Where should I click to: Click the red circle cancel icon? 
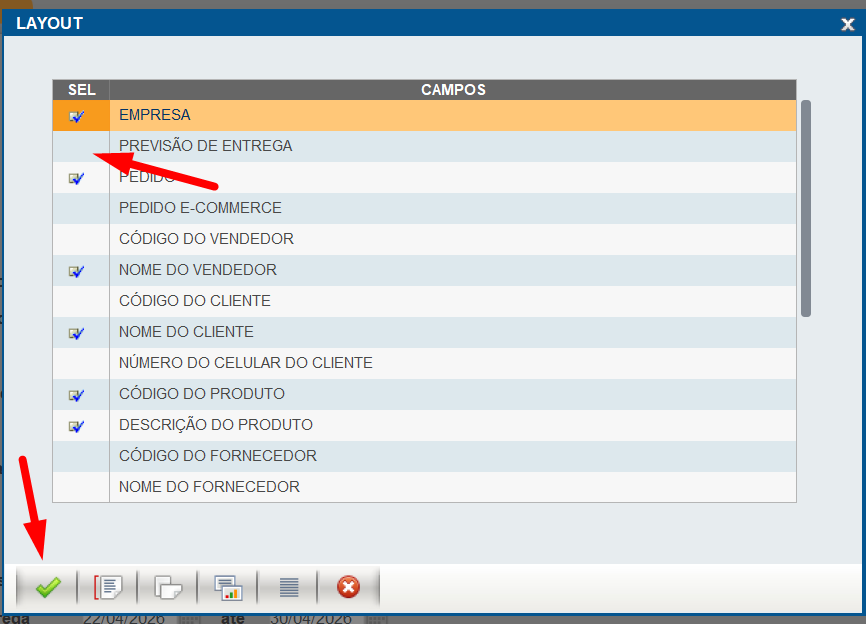tap(348, 587)
